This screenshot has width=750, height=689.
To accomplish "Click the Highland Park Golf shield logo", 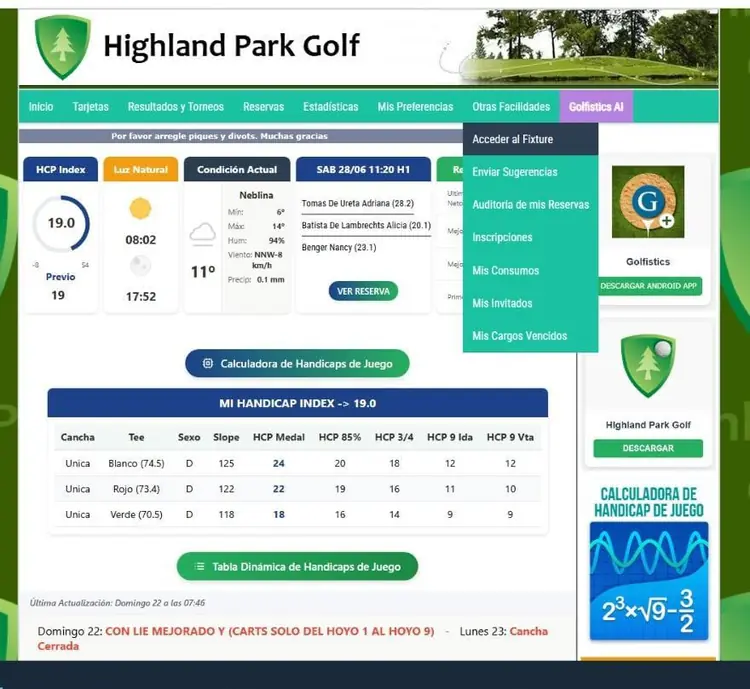I will coord(62,47).
